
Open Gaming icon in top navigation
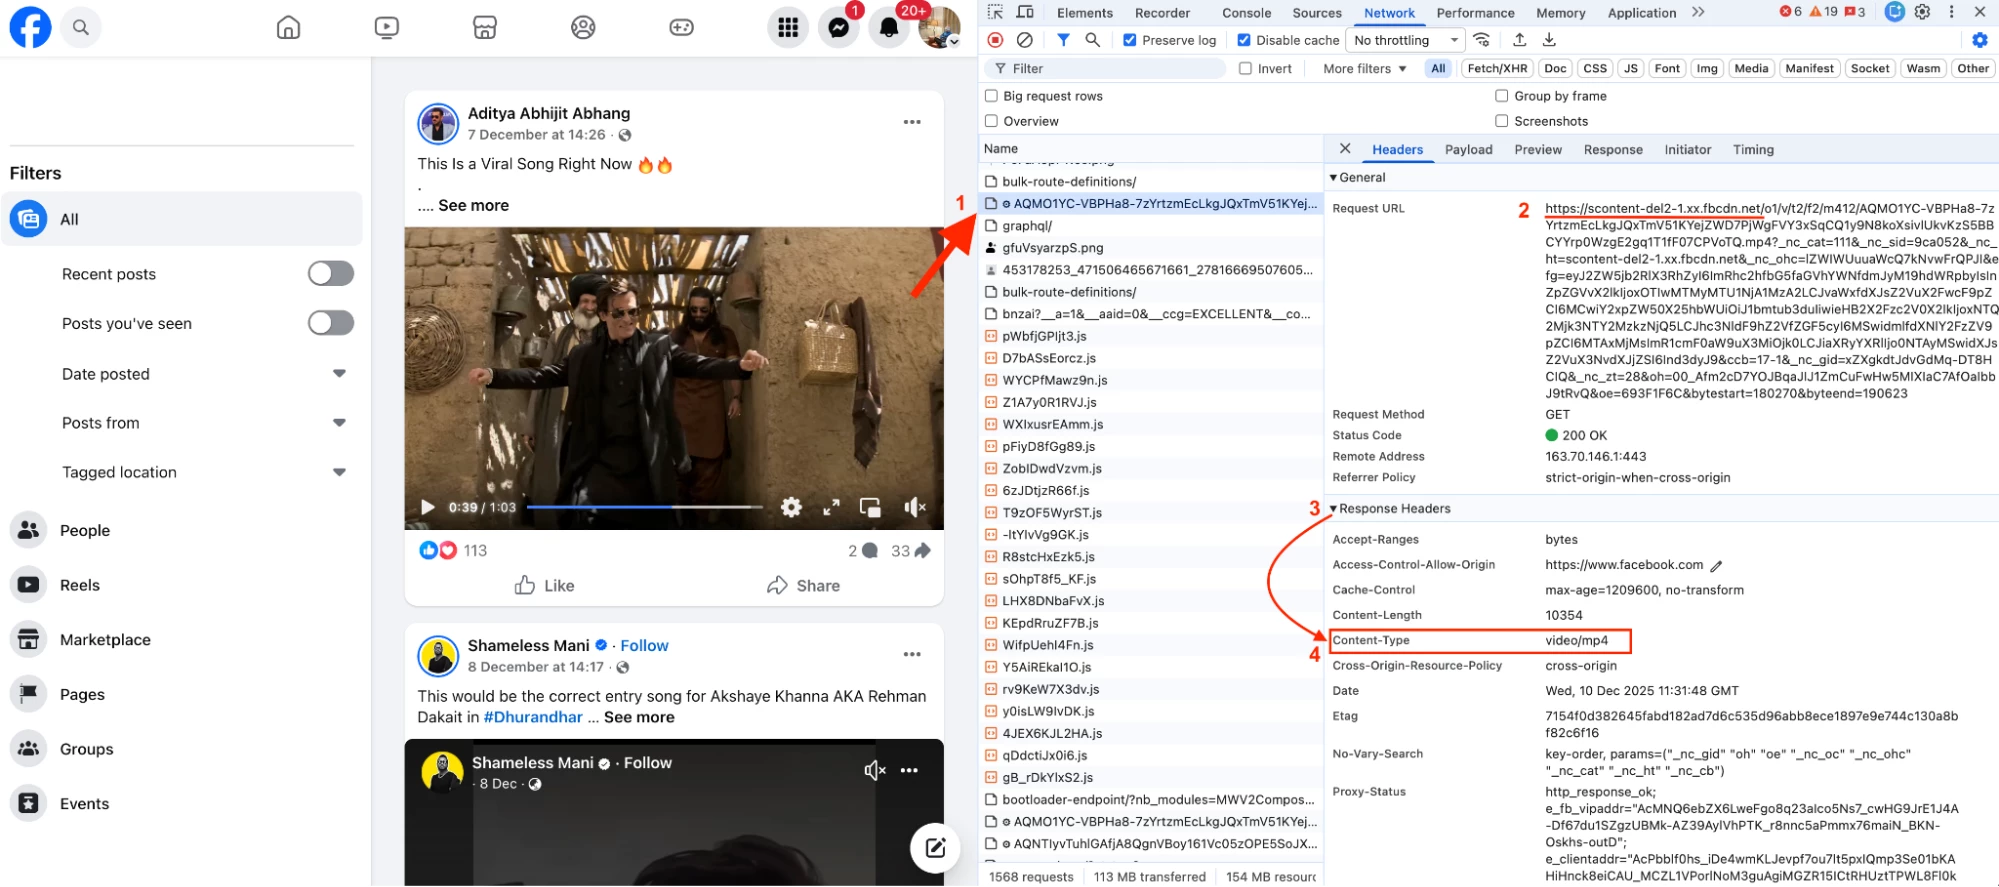(x=681, y=28)
